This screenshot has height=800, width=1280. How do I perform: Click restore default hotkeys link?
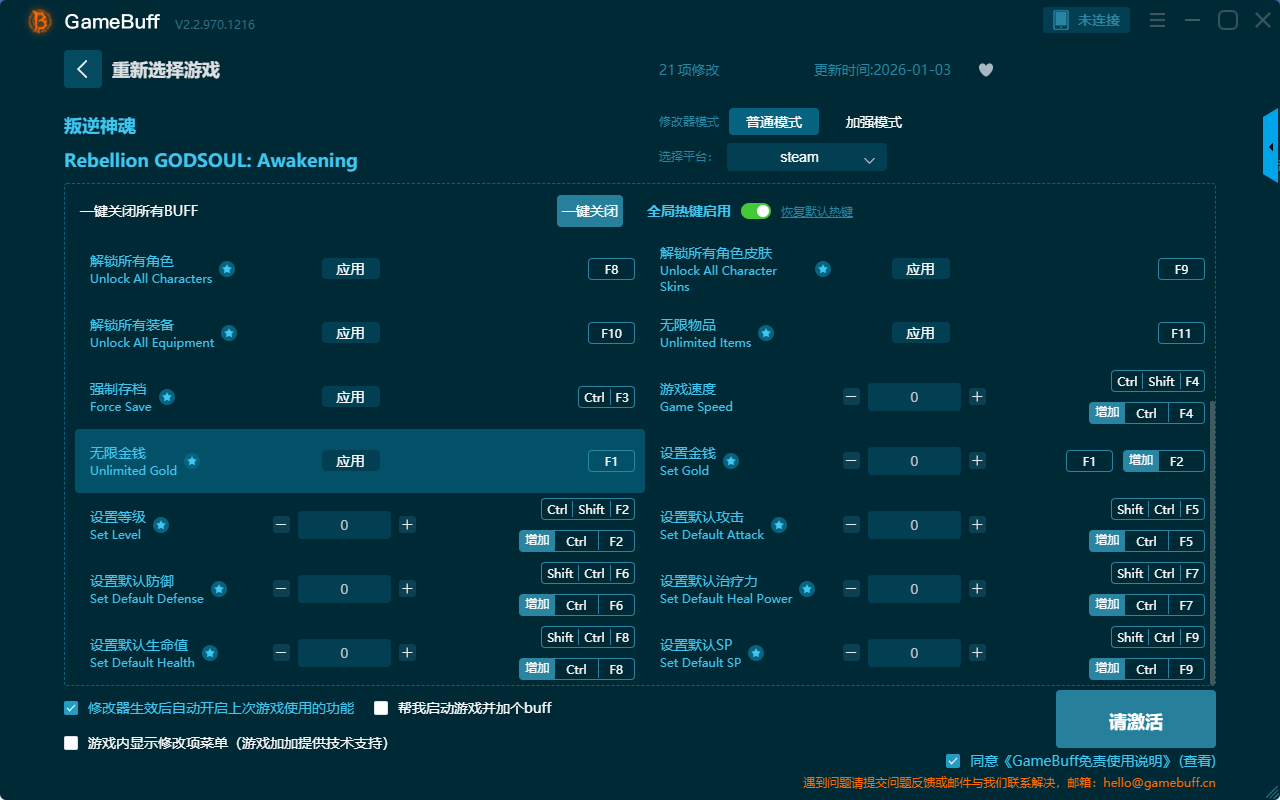[817, 212]
